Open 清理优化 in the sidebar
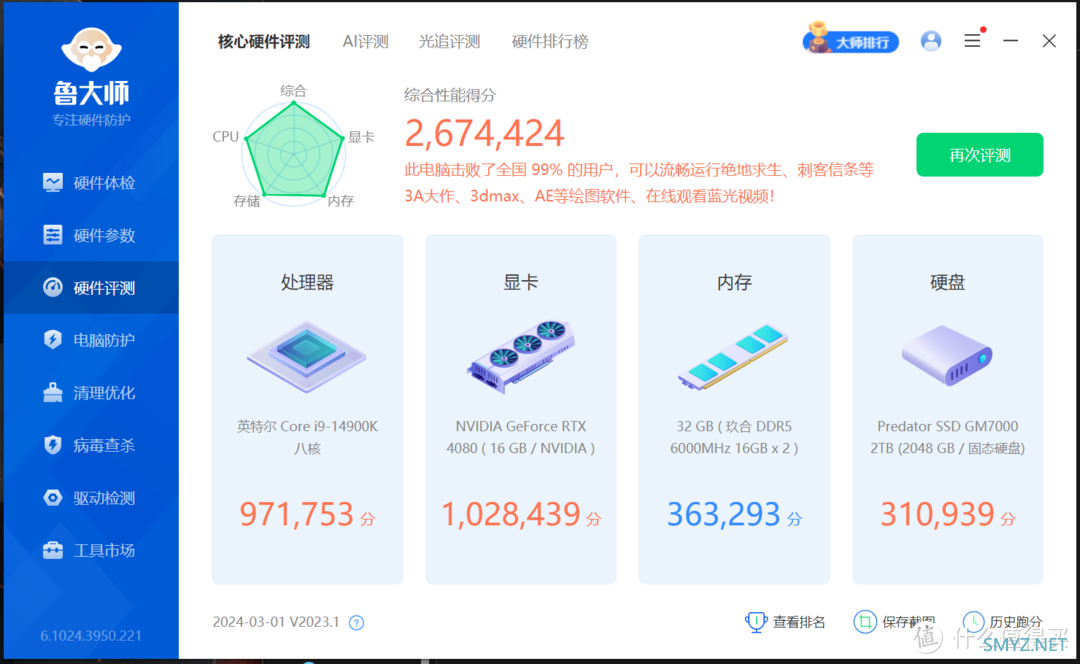This screenshot has width=1080, height=664. [x=91, y=393]
